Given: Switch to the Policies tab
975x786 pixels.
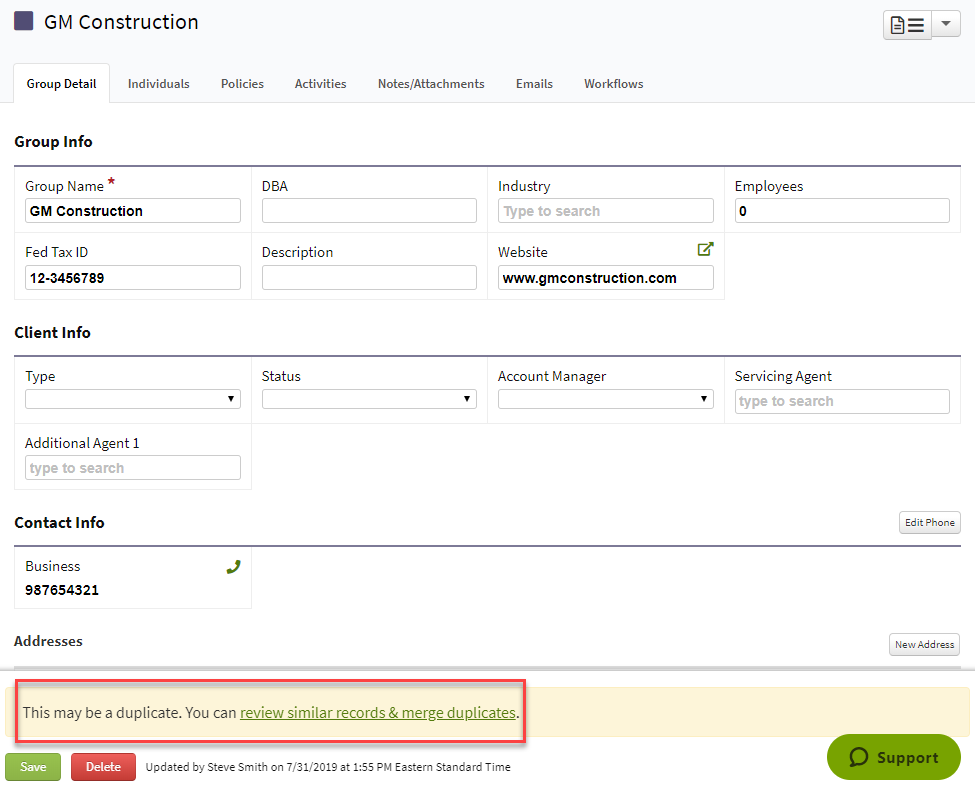Looking at the screenshot, I should point(242,84).
